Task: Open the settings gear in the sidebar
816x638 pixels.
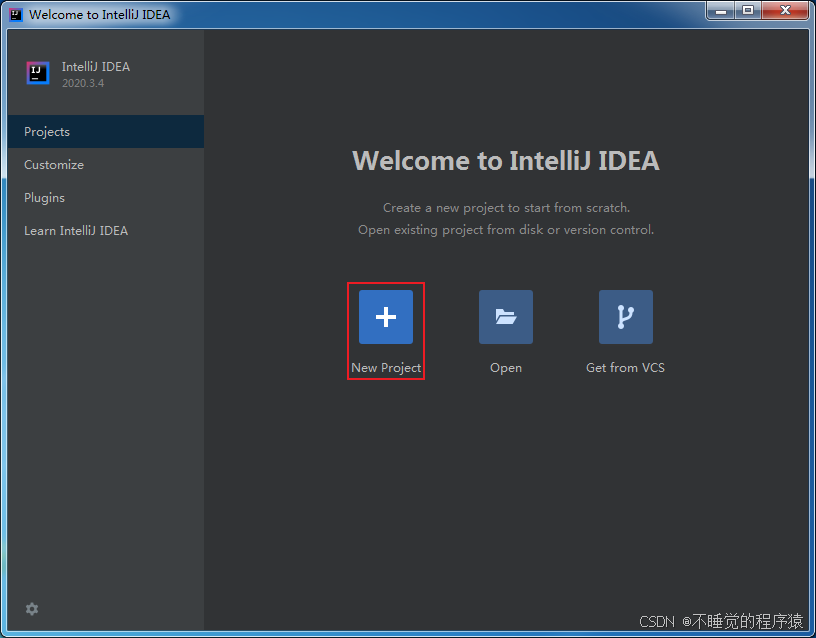Action: (x=32, y=609)
